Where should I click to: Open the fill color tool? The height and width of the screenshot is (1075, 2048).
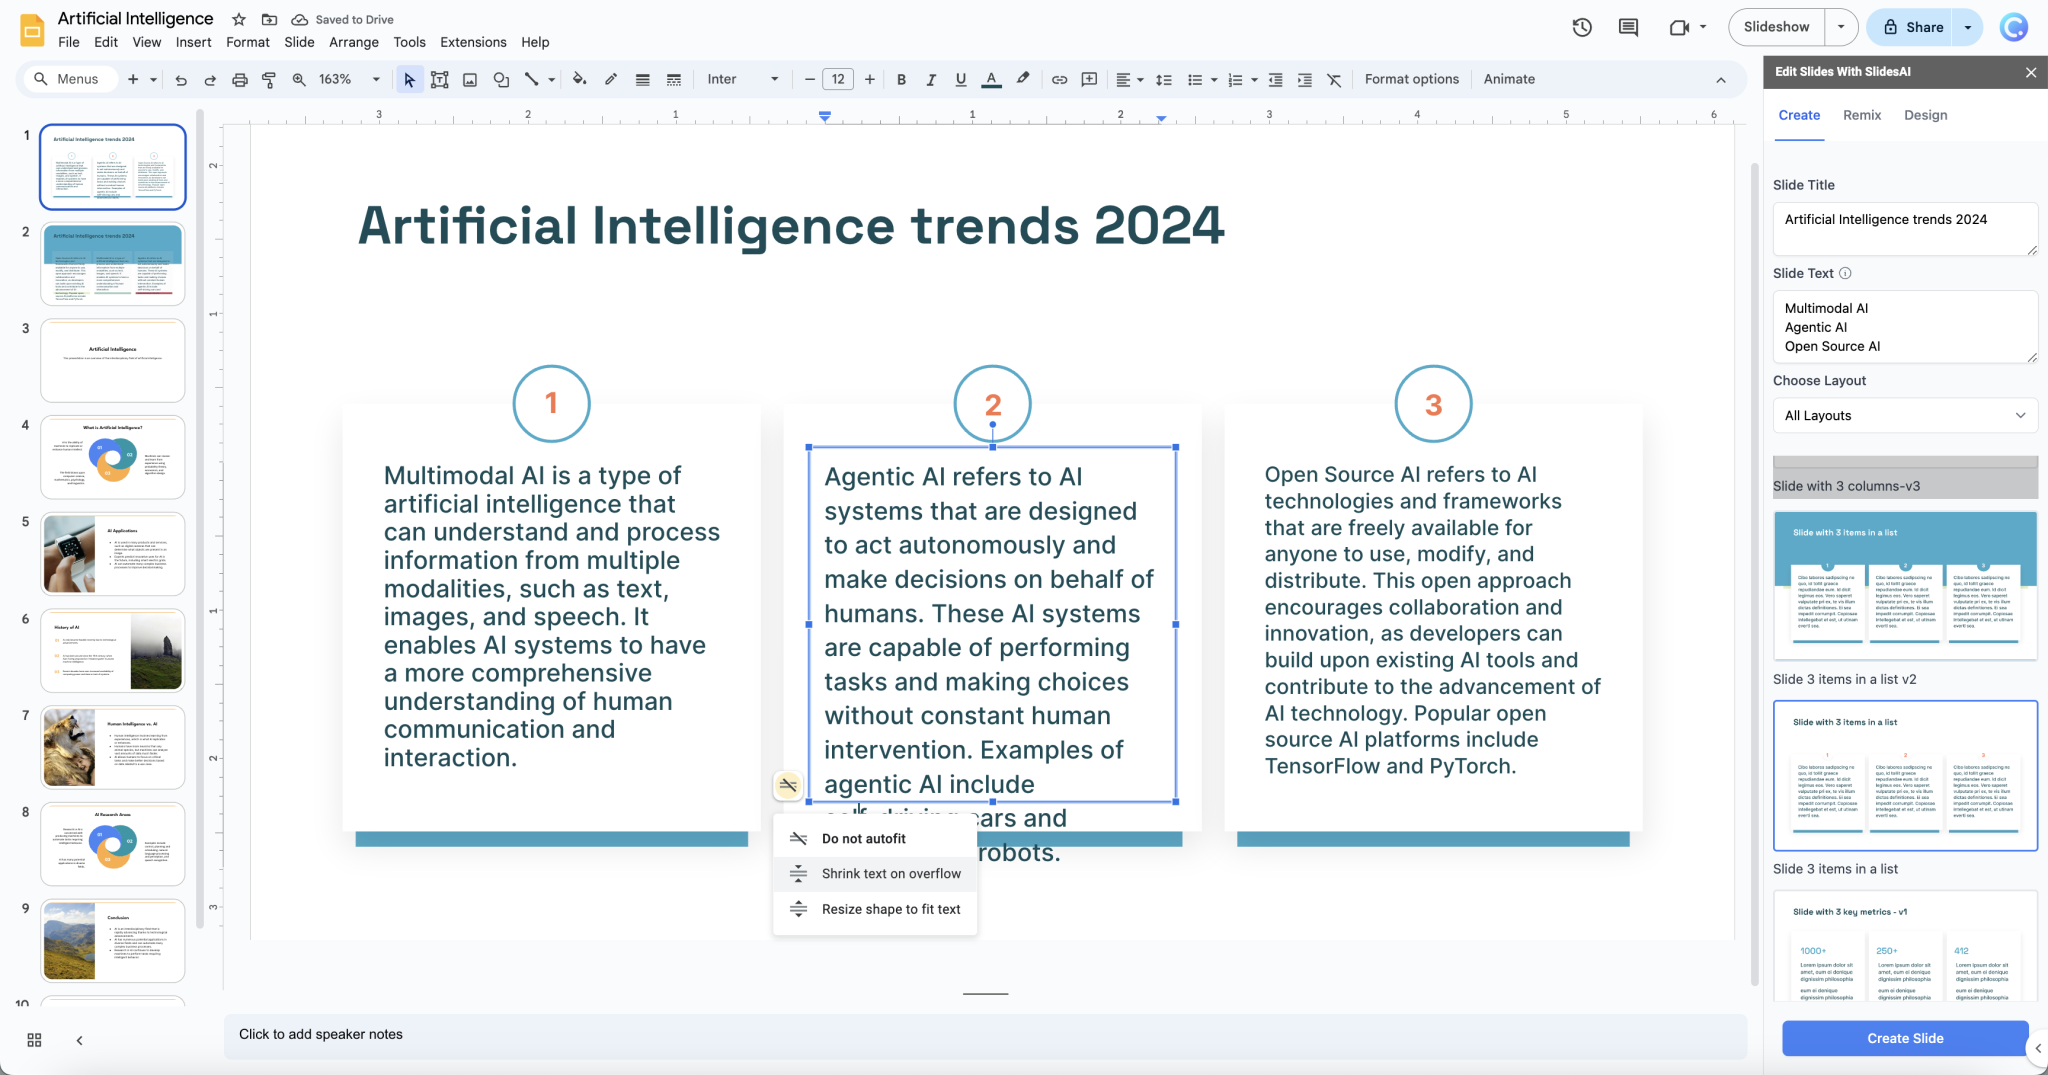click(x=580, y=79)
